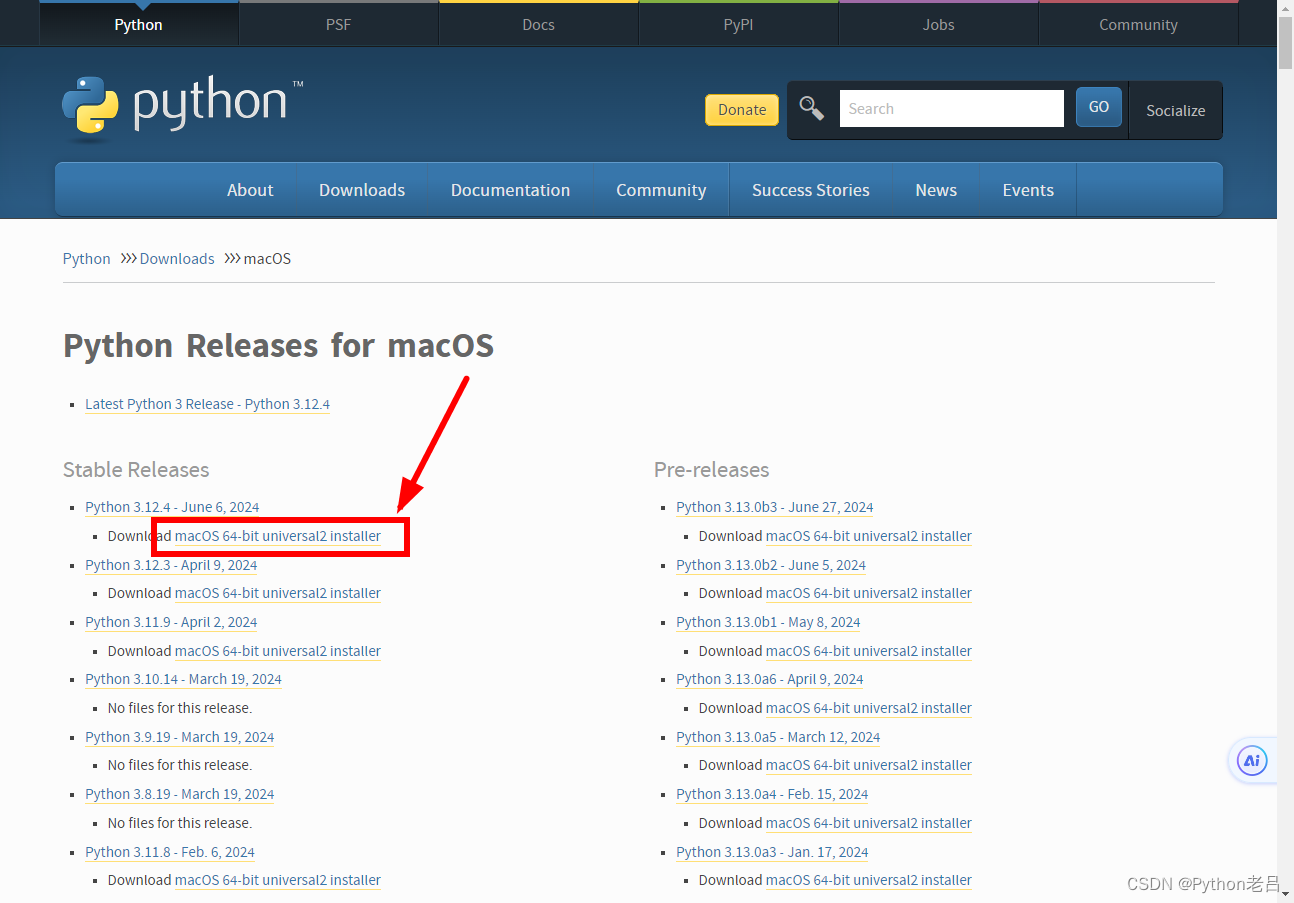The width and height of the screenshot is (1294, 903).
Task: Switch to the Docs top tab
Action: (x=538, y=24)
